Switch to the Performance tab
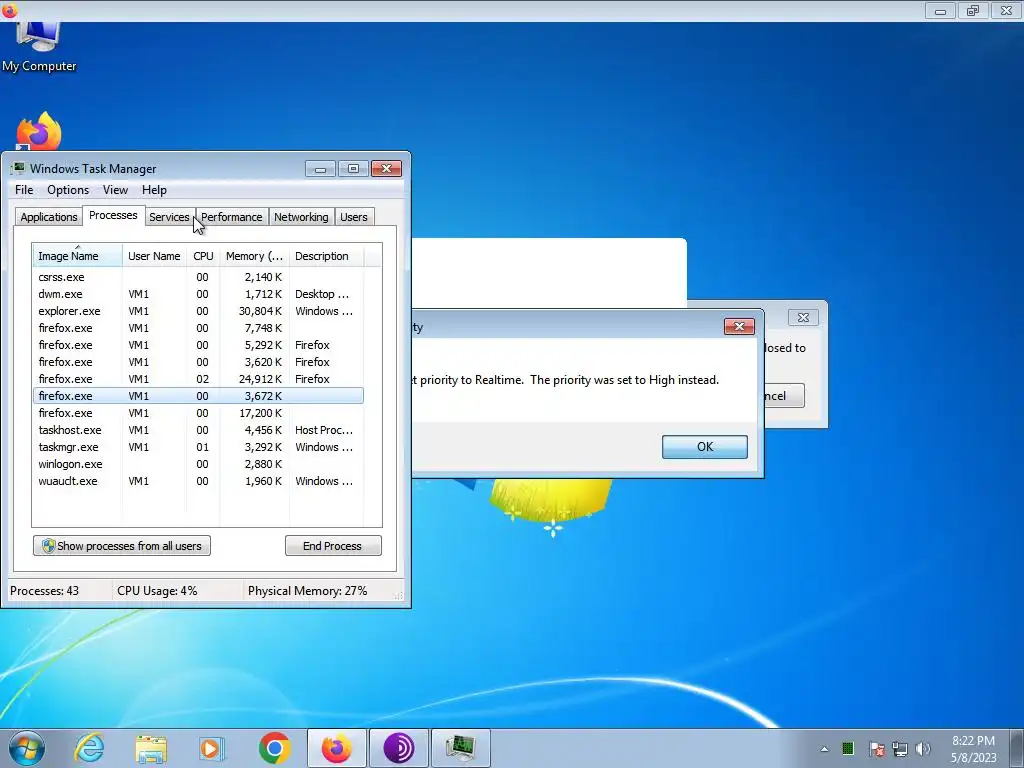The image size is (1024, 768). (x=232, y=217)
